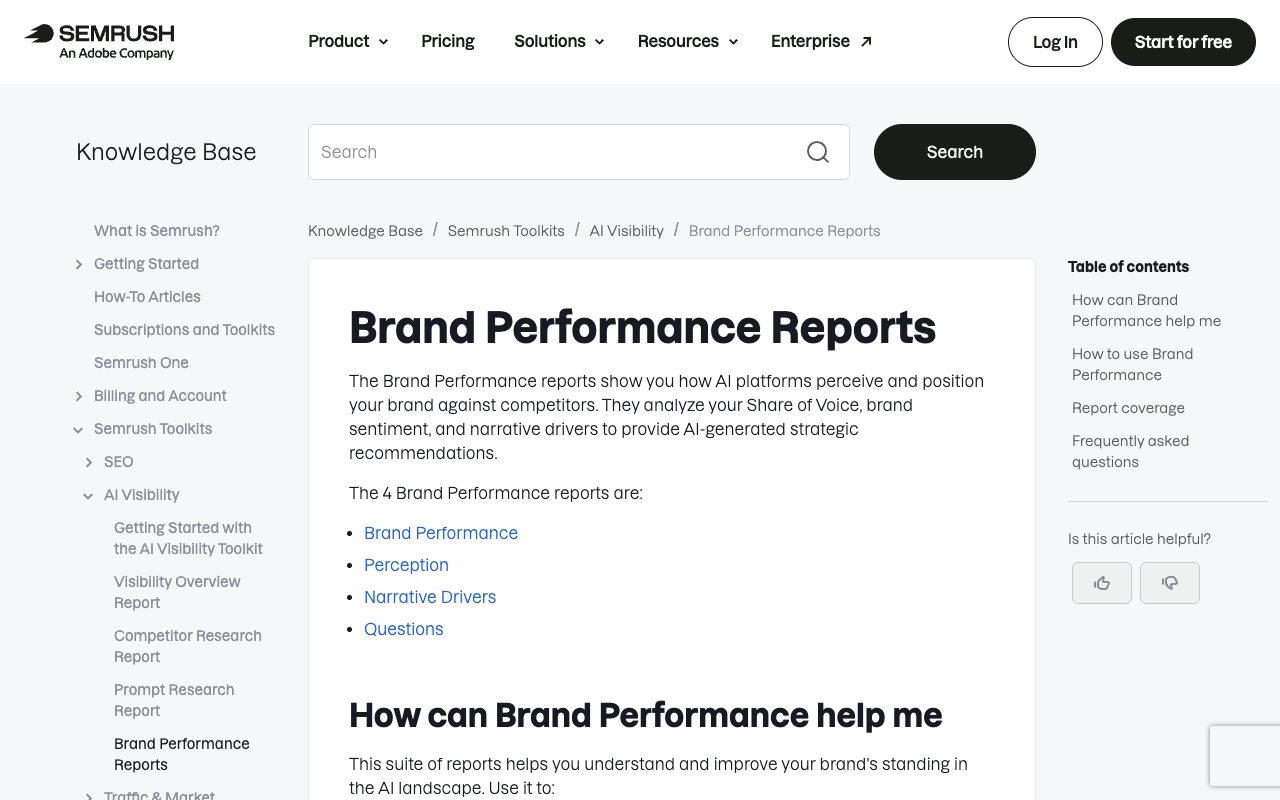Click the Start for free button
Screen dimensions: 1280x800
[x=1183, y=42]
